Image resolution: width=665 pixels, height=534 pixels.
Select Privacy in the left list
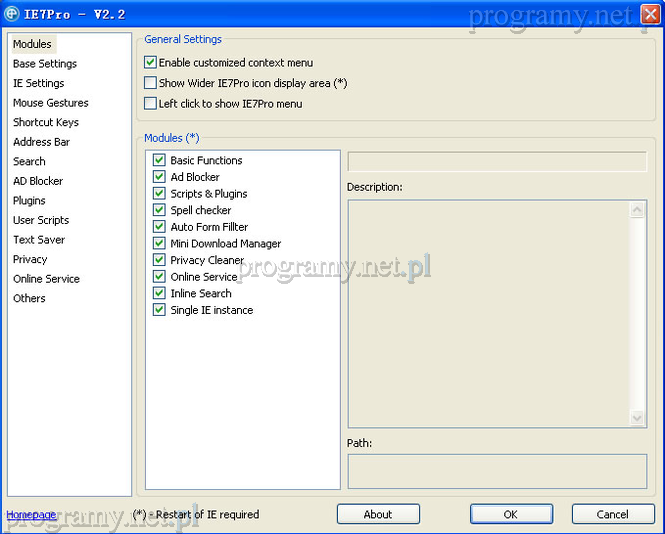(x=30, y=259)
